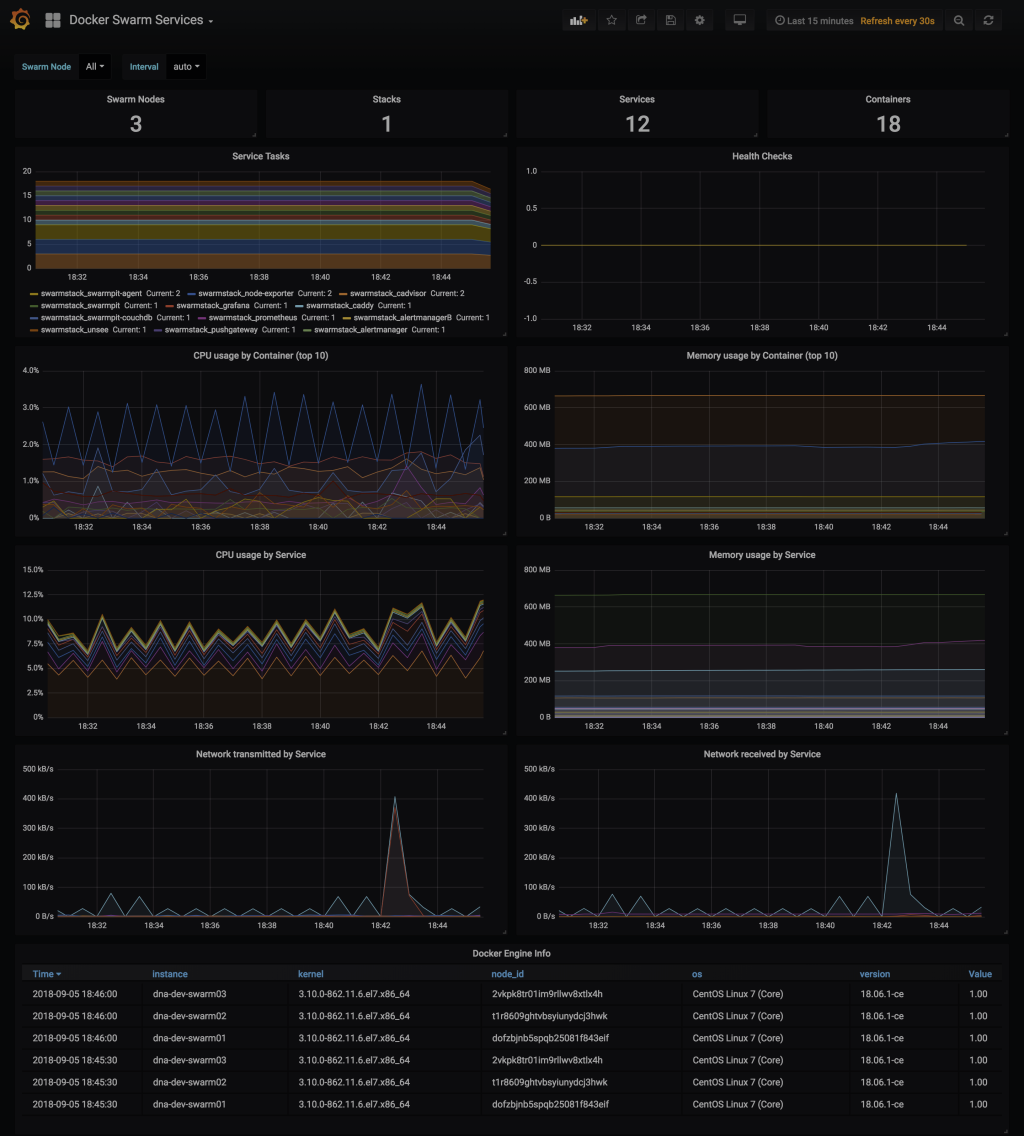
Task: Click the dashboards grid icon
Action: click(x=53, y=20)
